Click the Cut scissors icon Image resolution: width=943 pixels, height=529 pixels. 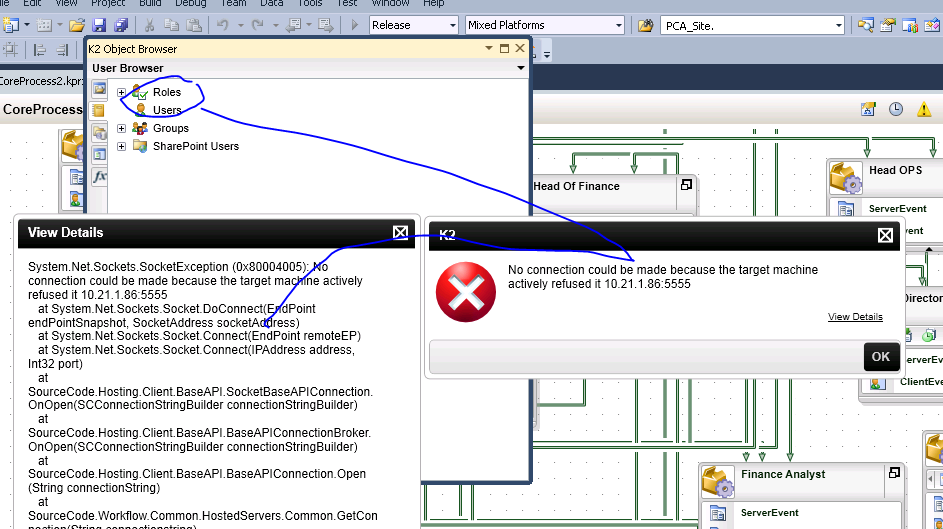149,25
